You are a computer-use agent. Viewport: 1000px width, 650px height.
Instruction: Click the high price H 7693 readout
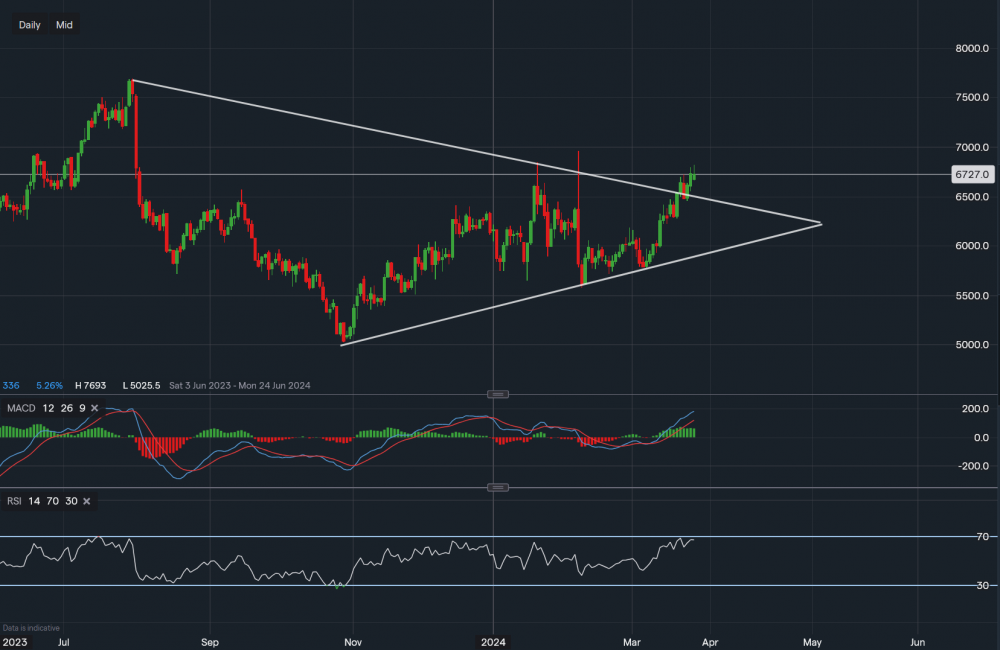point(96,385)
